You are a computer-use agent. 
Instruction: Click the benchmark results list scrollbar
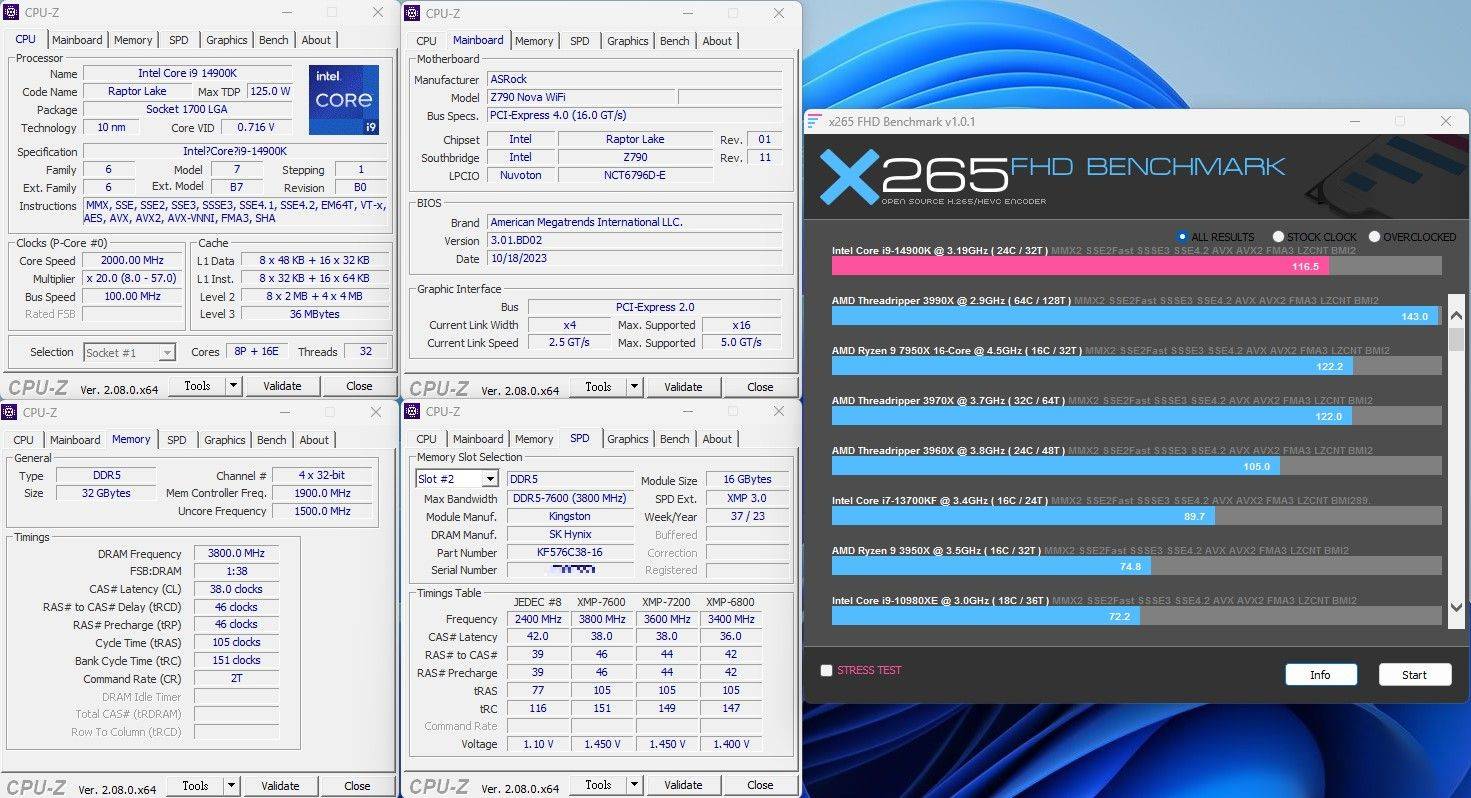1456,450
